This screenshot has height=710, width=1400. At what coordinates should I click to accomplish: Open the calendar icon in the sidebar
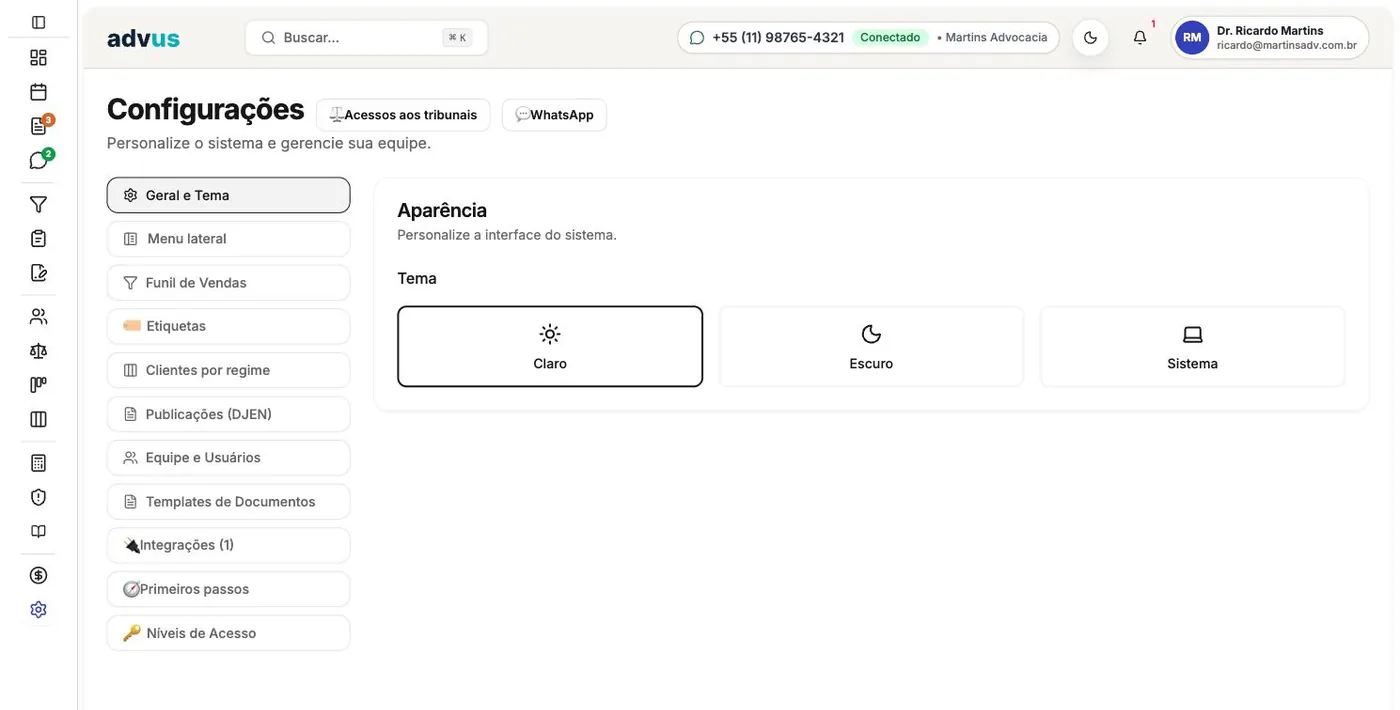pyautogui.click(x=38, y=92)
